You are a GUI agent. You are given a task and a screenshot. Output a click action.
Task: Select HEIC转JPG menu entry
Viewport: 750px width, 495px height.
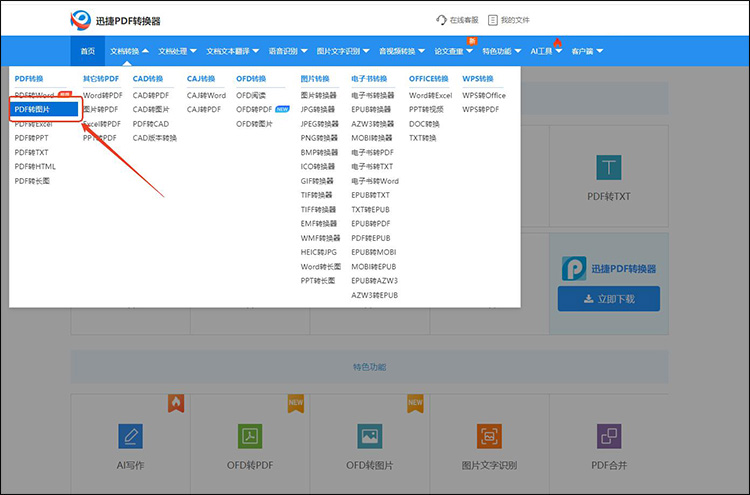coord(319,252)
